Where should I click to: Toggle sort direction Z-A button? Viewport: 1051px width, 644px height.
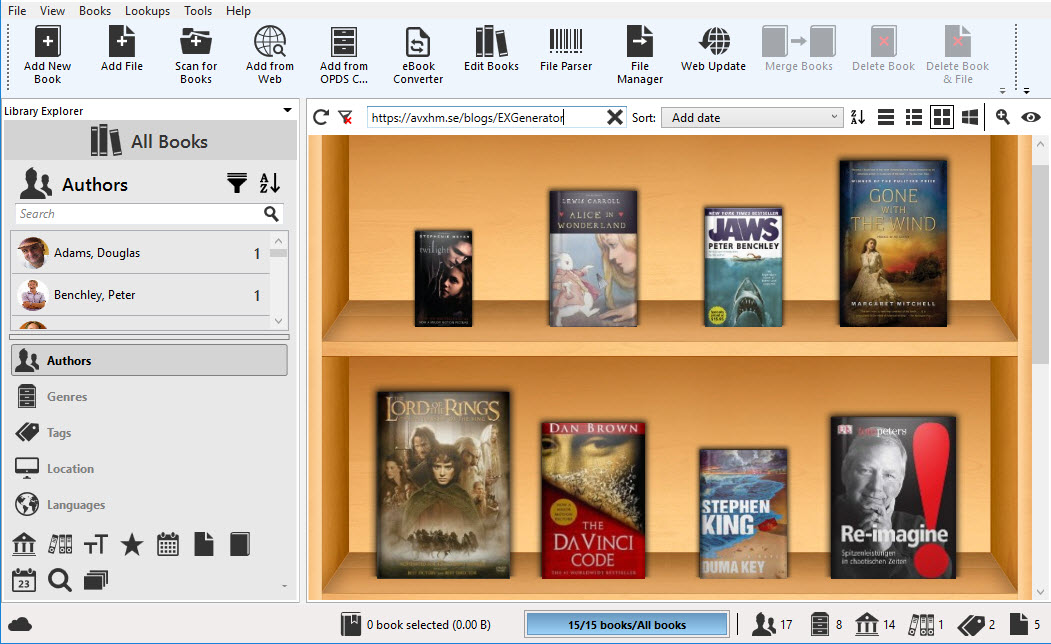coord(857,117)
